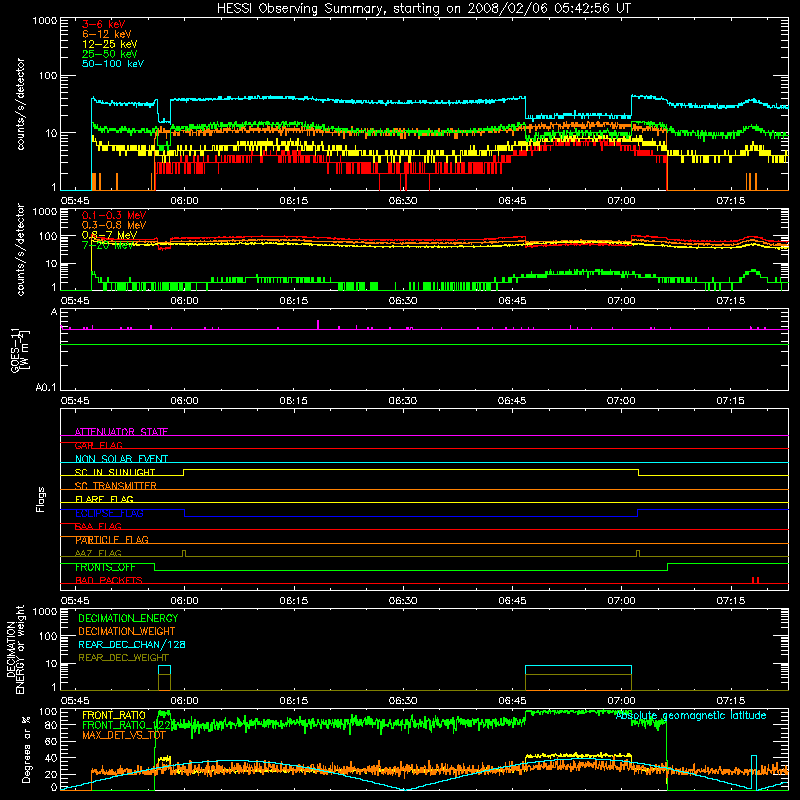Select the 3-6 keV legend label
This screenshot has width=800, height=800.
click(x=104, y=24)
